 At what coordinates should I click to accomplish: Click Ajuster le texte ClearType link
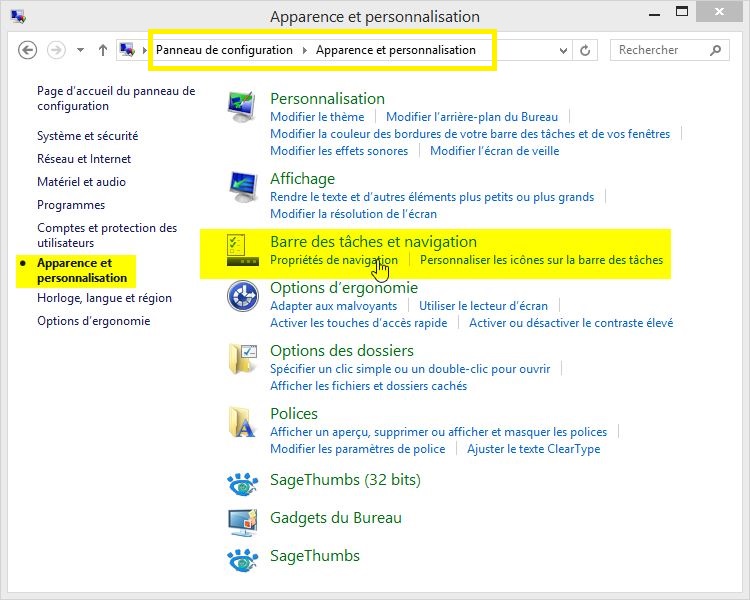533,449
